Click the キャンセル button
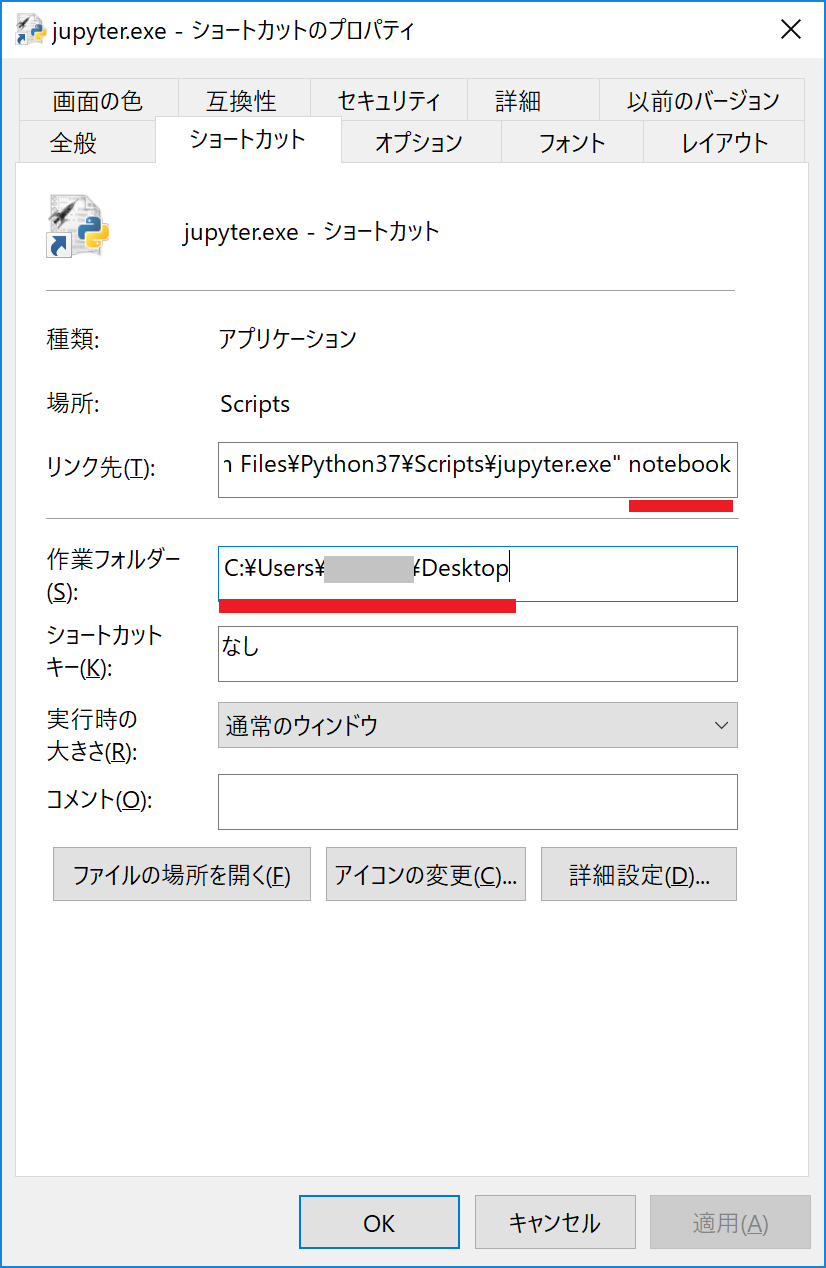This screenshot has height=1268, width=826. pyautogui.click(x=555, y=1222)
